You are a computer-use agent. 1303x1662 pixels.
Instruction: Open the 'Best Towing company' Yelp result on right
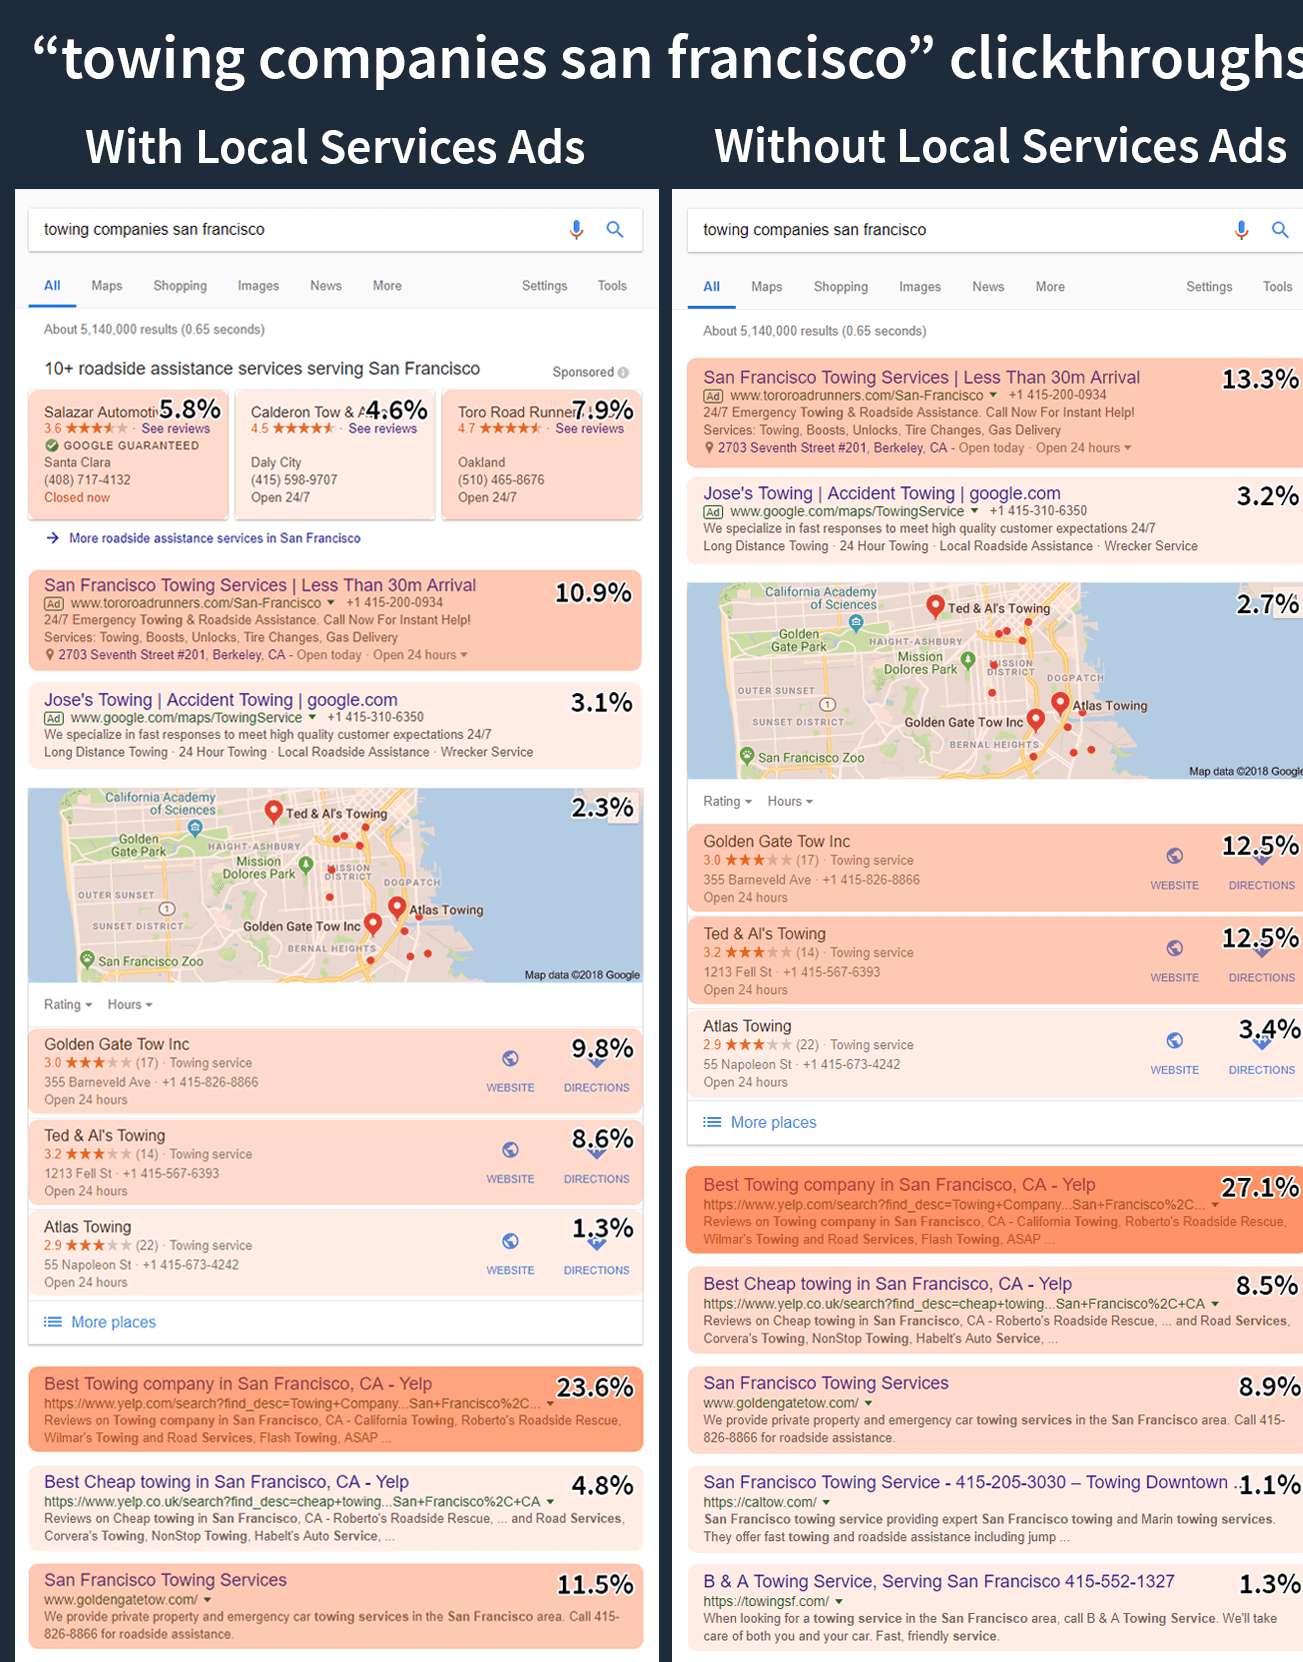tap(899, 1184)
